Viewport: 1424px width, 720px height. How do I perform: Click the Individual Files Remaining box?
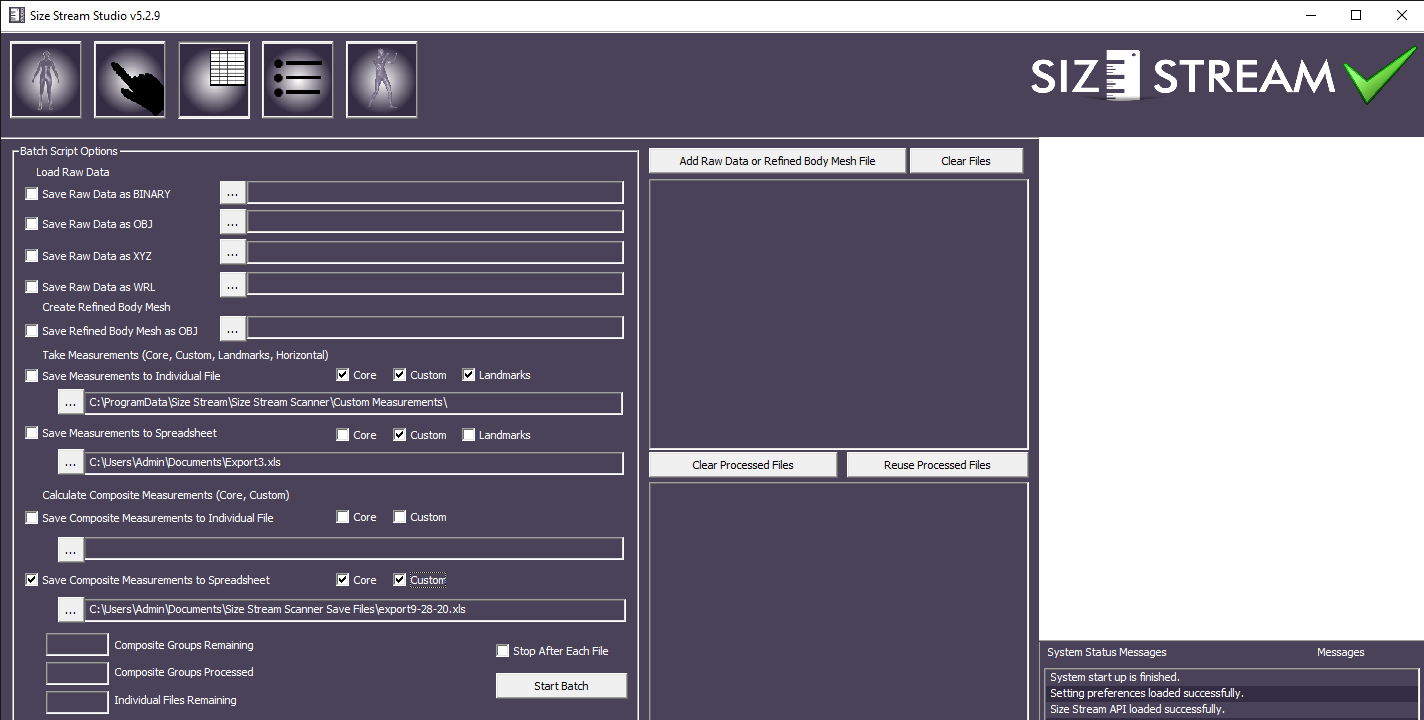pos(77,702)
